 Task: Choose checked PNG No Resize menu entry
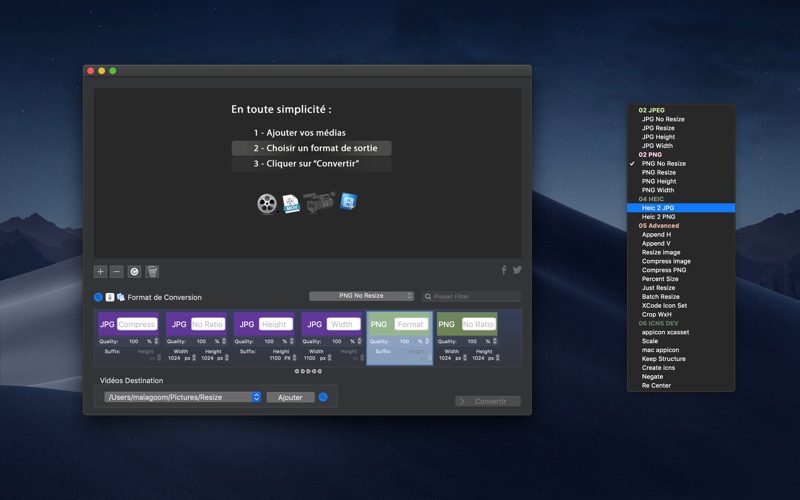(x=681, y=163)
